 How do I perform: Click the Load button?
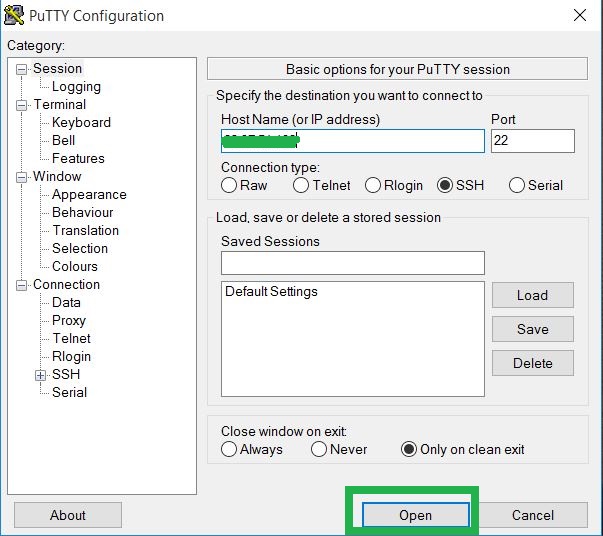click(x=532, y=295)
